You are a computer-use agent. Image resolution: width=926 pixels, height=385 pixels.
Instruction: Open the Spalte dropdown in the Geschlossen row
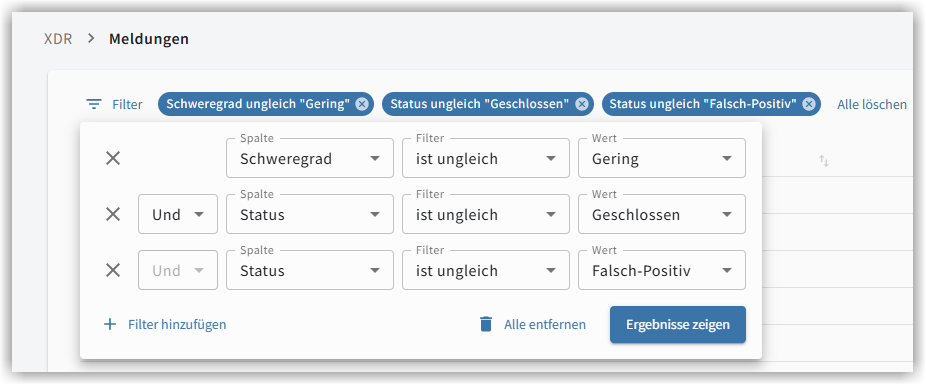(x=310, y=214)
